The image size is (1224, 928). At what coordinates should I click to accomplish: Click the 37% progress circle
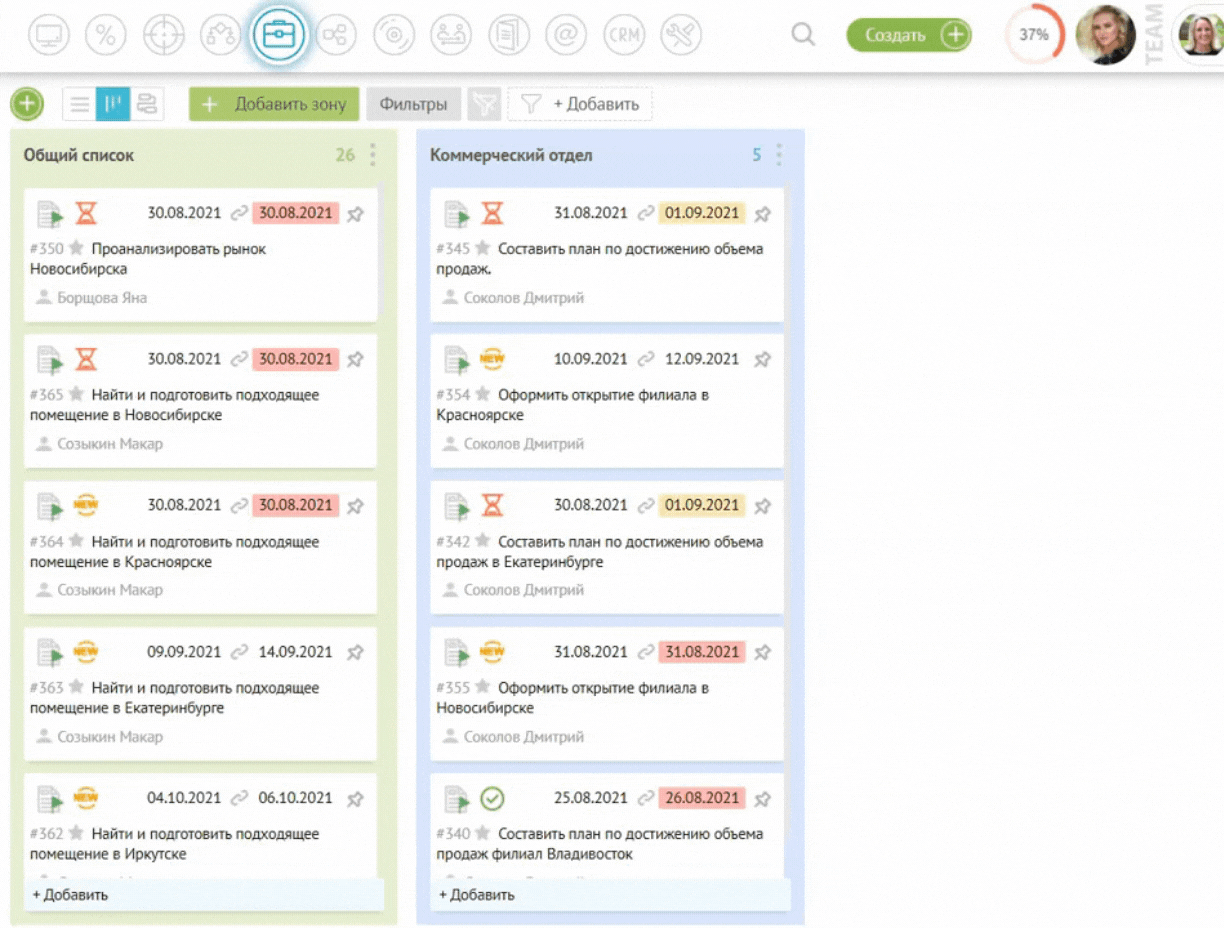tap(1033, 34)
